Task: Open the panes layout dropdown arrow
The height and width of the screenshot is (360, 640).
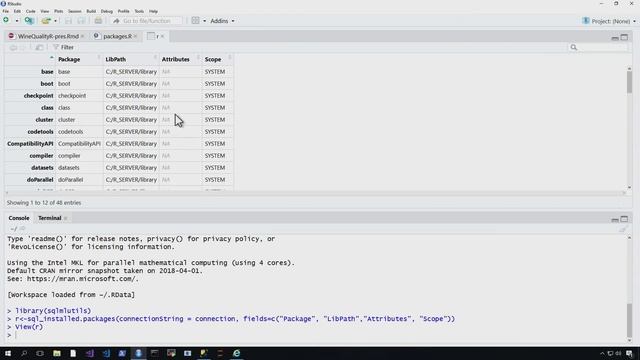Action: pos(204,21)
